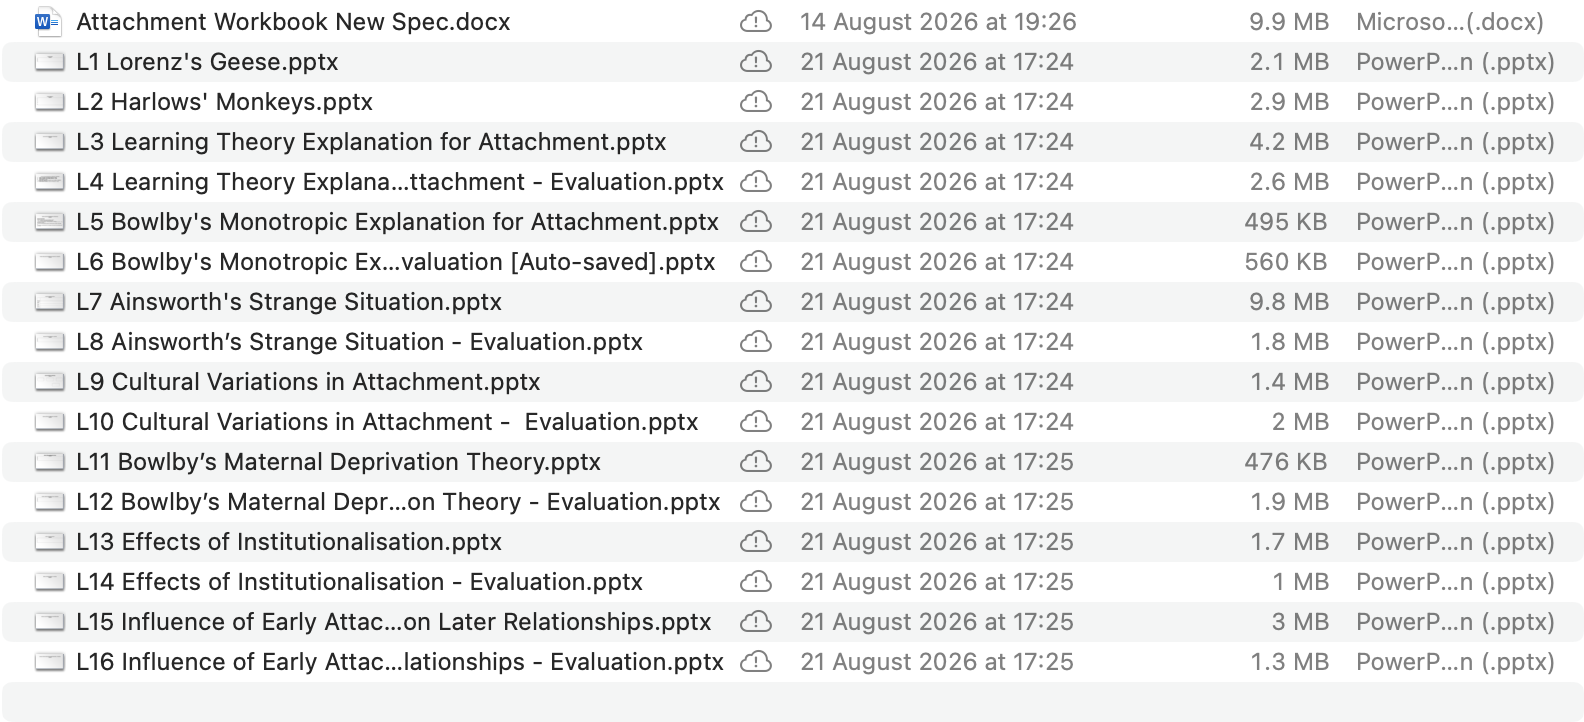Click the file icon of L4 Learning Theory Evaluation
The image size is (1584, 722).
50,182
